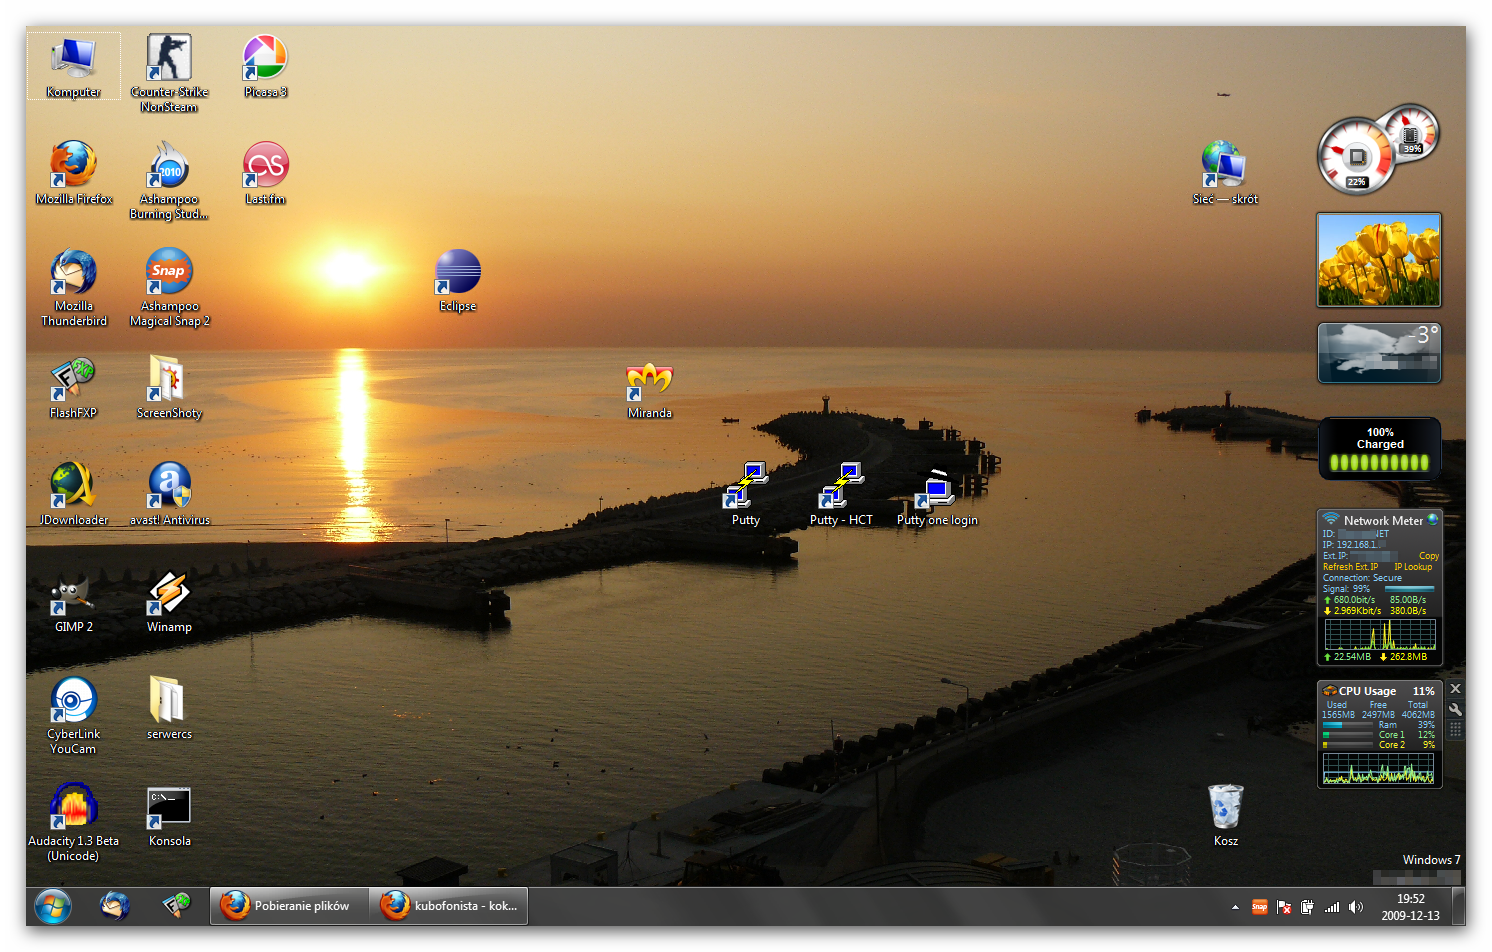This screenshot has width=1492, height=952.
Task: Select the Counter-Strike NonSteam icon
Action: pyautogui.click(x=169, y=60)
